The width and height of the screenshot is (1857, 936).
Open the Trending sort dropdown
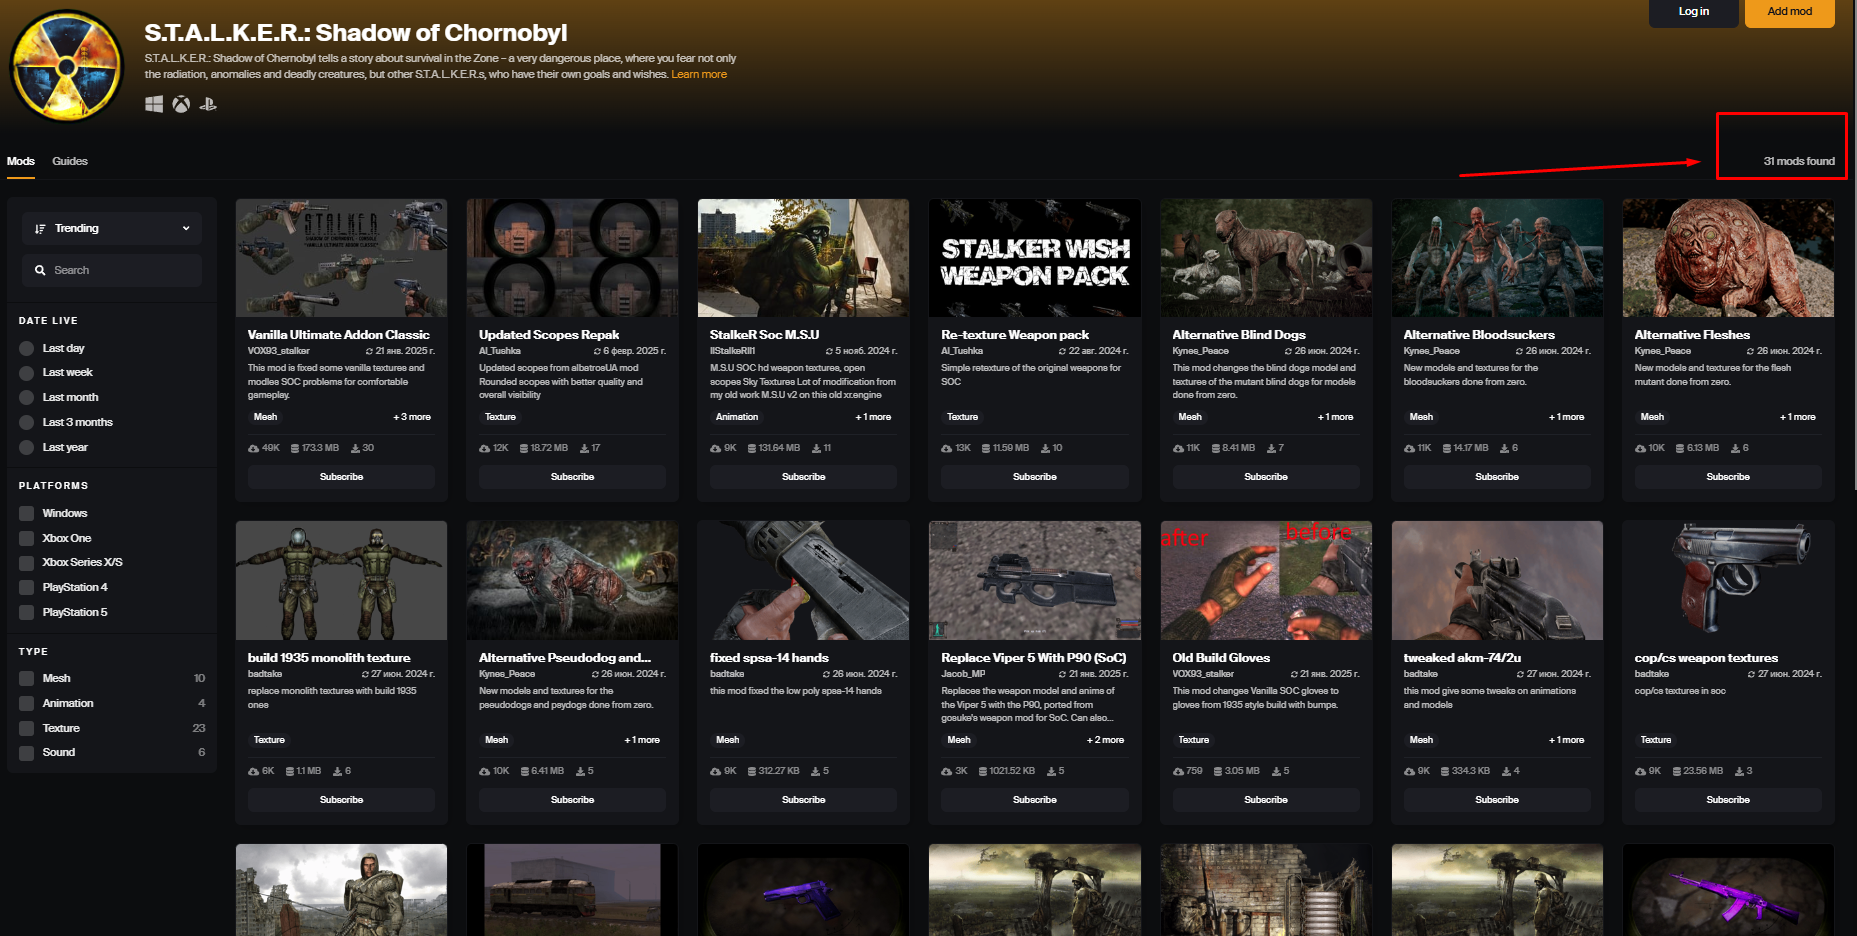pos(112,228)
